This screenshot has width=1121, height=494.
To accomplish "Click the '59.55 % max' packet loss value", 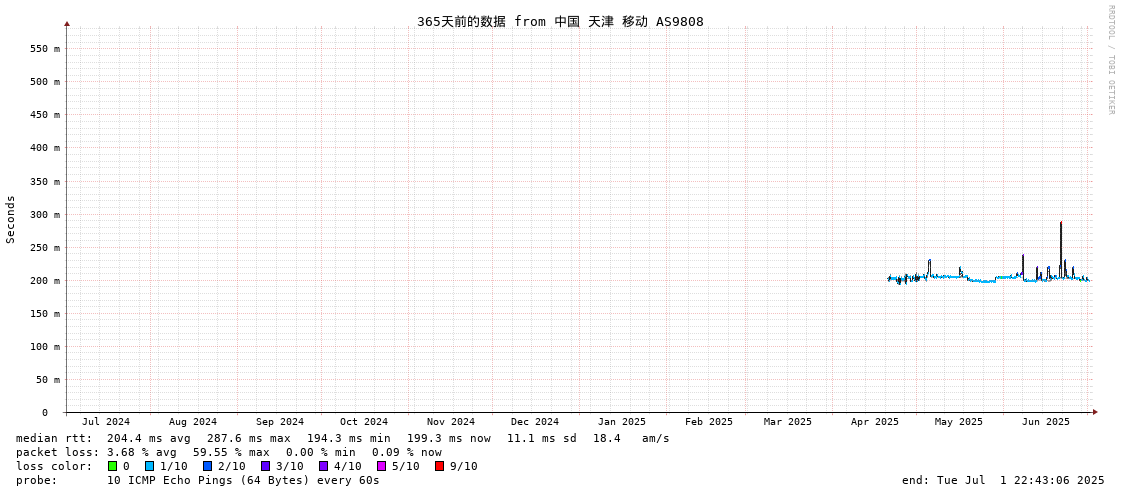I will pyautogui.click(x=231, y=453).
